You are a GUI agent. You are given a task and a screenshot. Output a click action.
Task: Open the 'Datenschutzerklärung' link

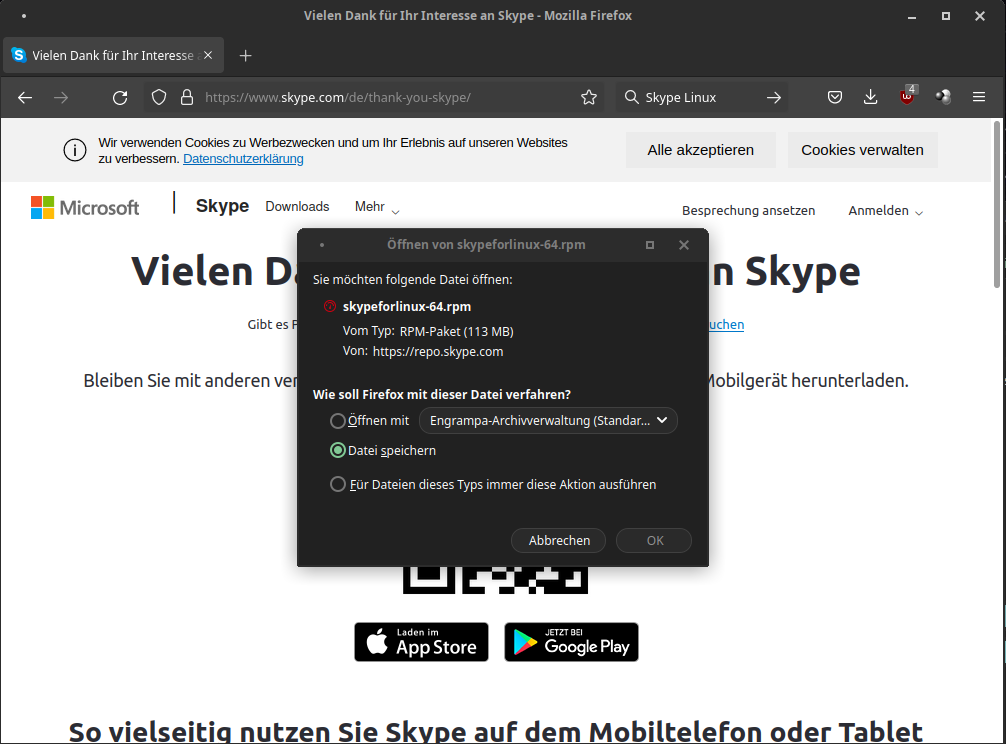(x=242, y=158)
